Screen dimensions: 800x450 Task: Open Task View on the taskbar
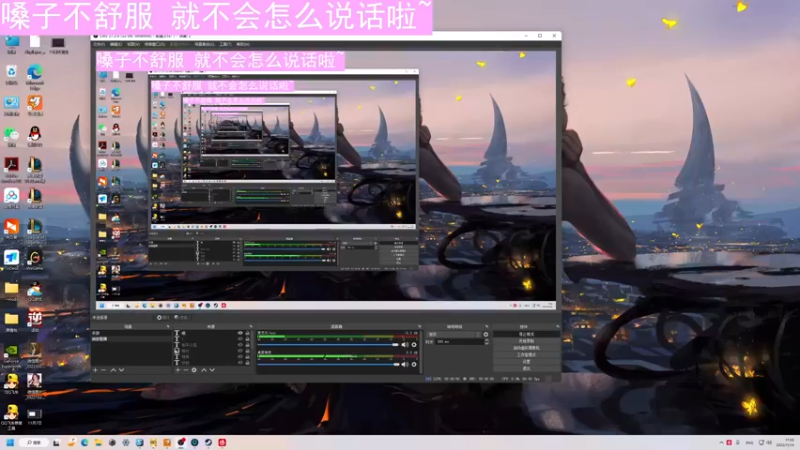tap(57, 442)
